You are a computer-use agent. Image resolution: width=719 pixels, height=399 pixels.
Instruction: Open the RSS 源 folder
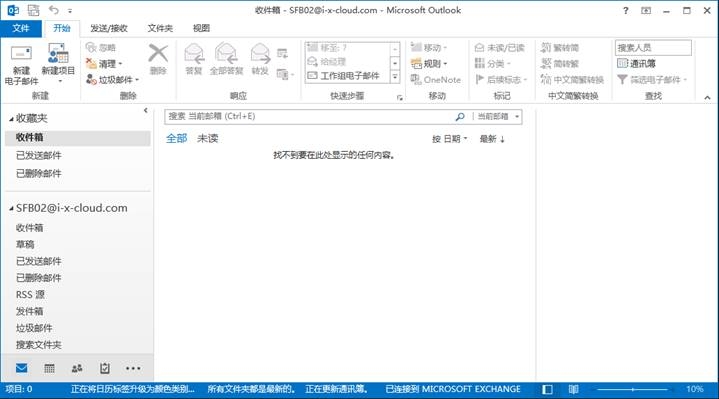[30, 294]
